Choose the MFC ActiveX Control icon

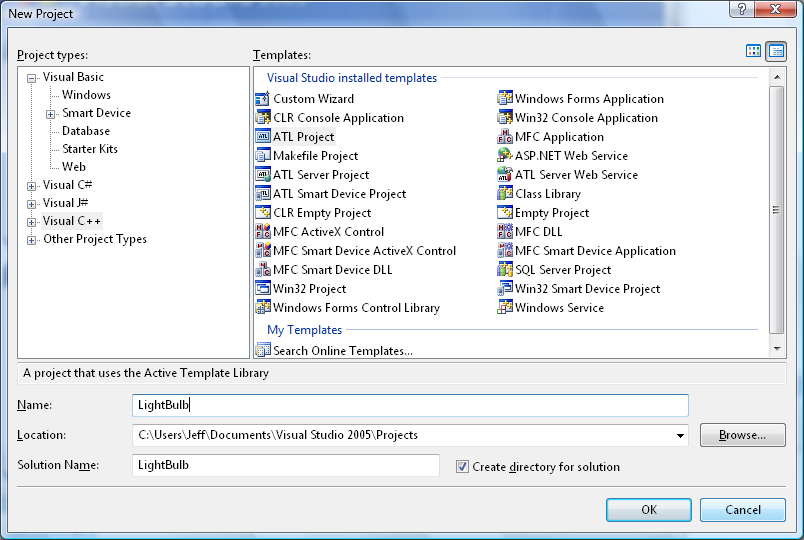click(x=263, y=231)
